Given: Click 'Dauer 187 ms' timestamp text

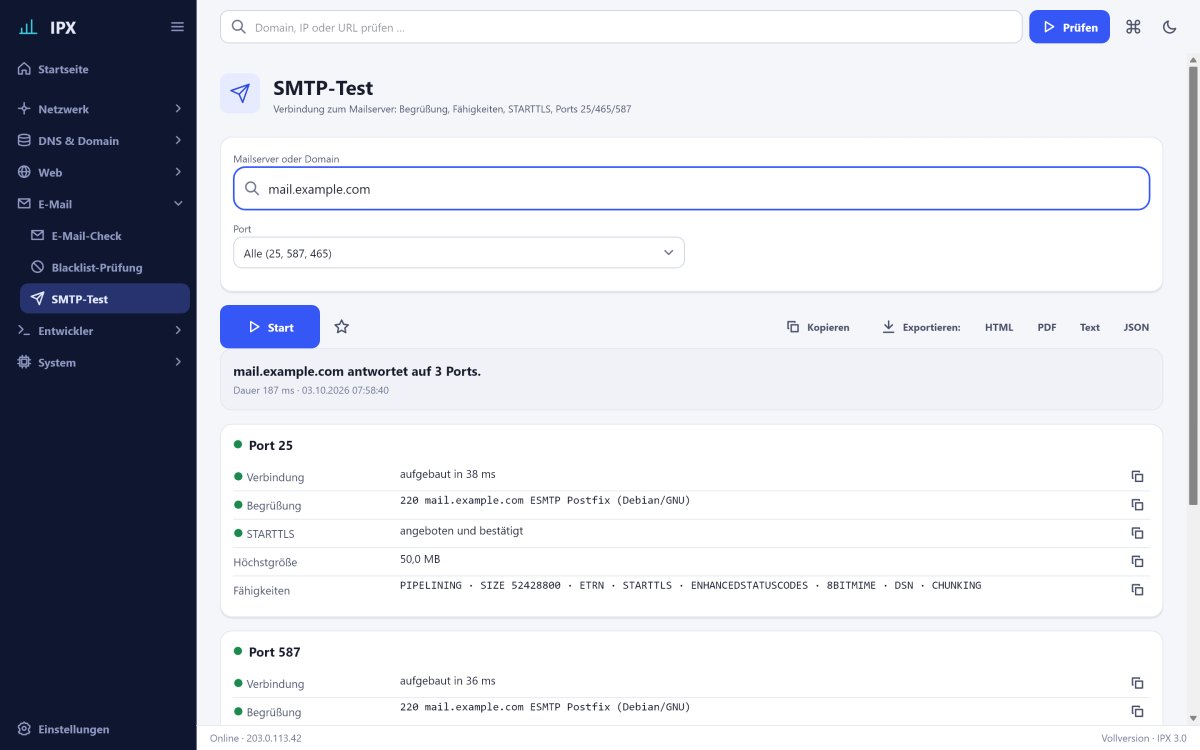Looking at the screenshot, I should coord(311,390).
